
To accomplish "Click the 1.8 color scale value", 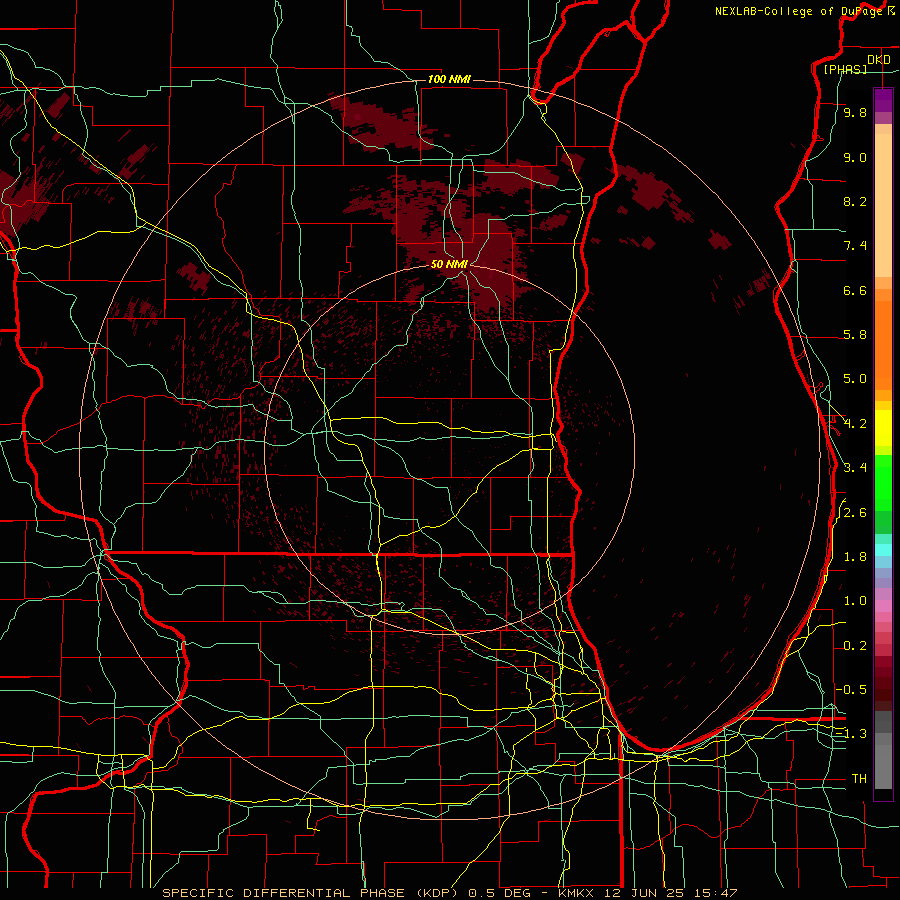I will click(x=855, y=557).
